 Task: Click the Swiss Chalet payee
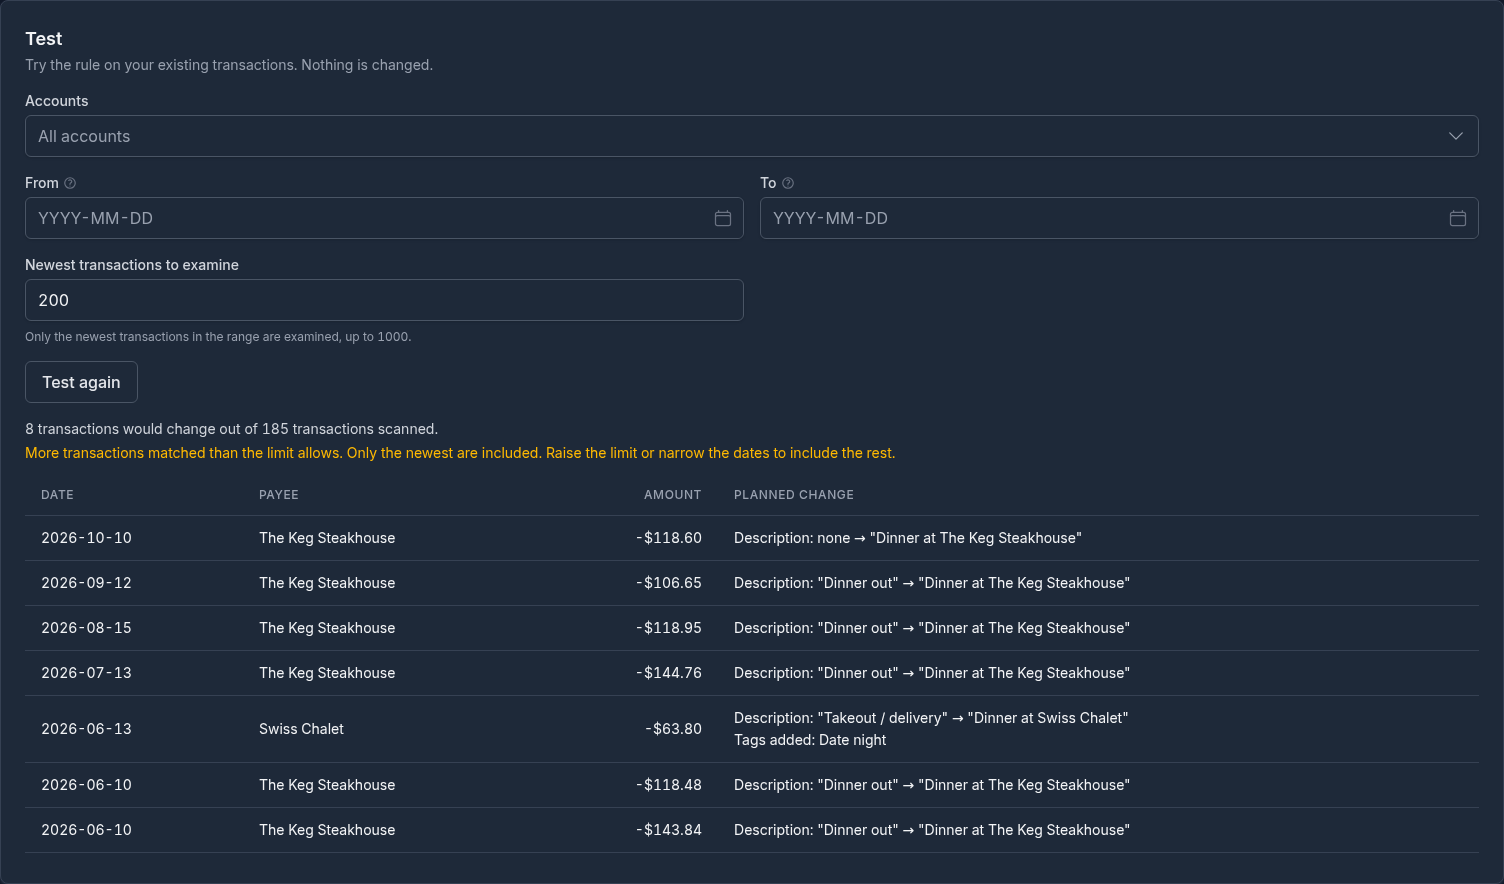[x=301, y=729]
